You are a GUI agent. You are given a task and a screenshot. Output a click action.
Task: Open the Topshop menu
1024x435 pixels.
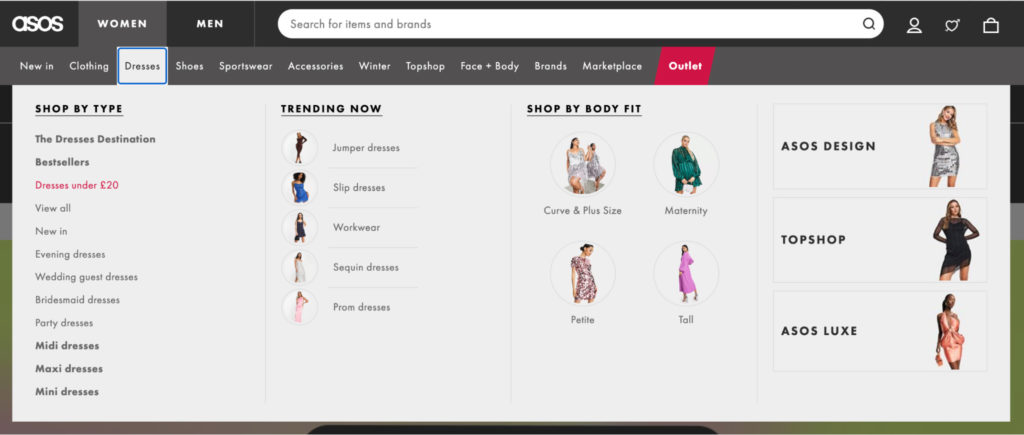pos(425,66)
